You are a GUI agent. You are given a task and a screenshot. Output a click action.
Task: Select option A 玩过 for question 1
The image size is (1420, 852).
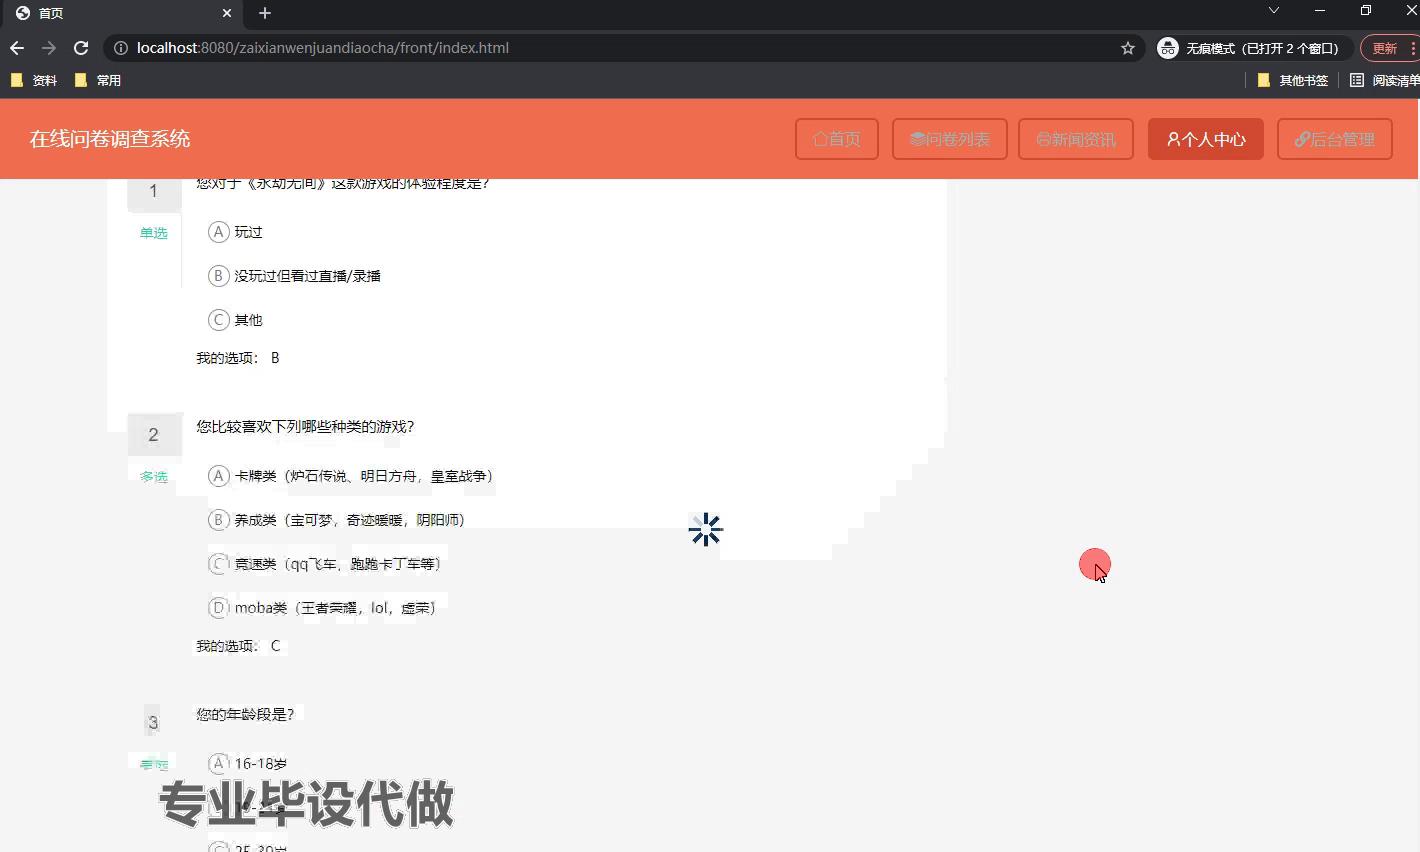click(x=219, y=232)
